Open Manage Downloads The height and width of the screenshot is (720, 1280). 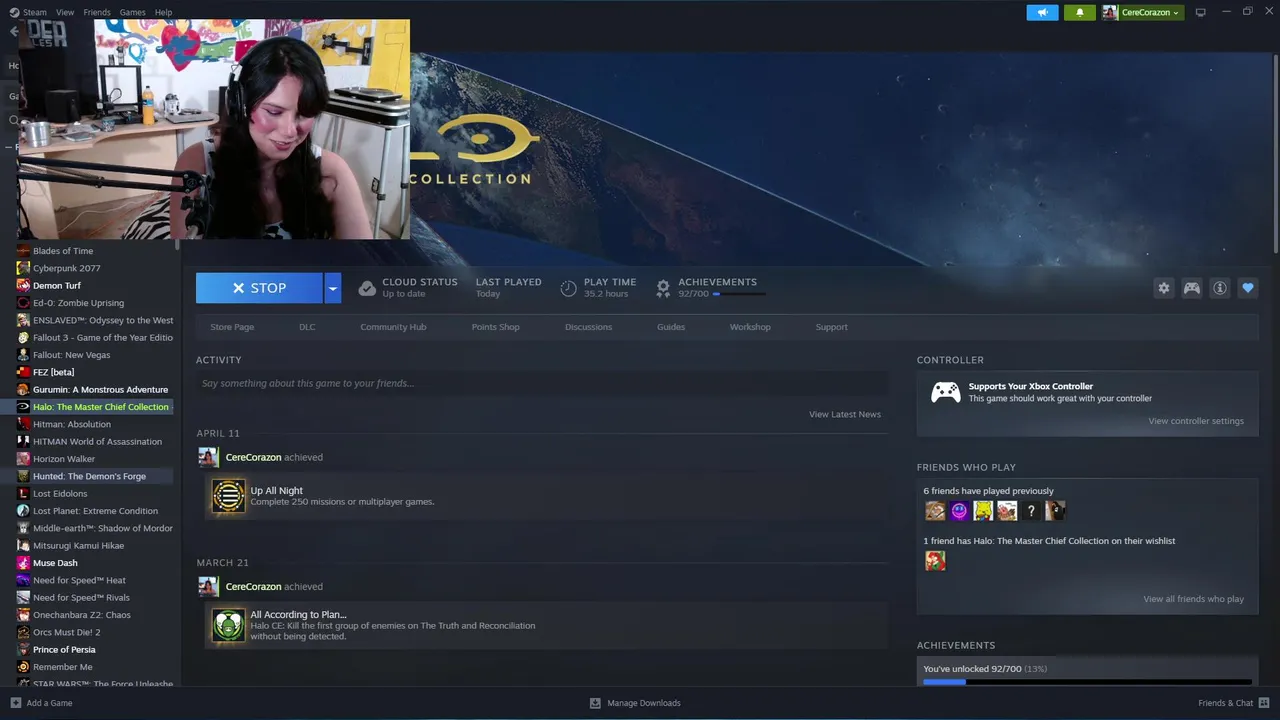(635, 703)
